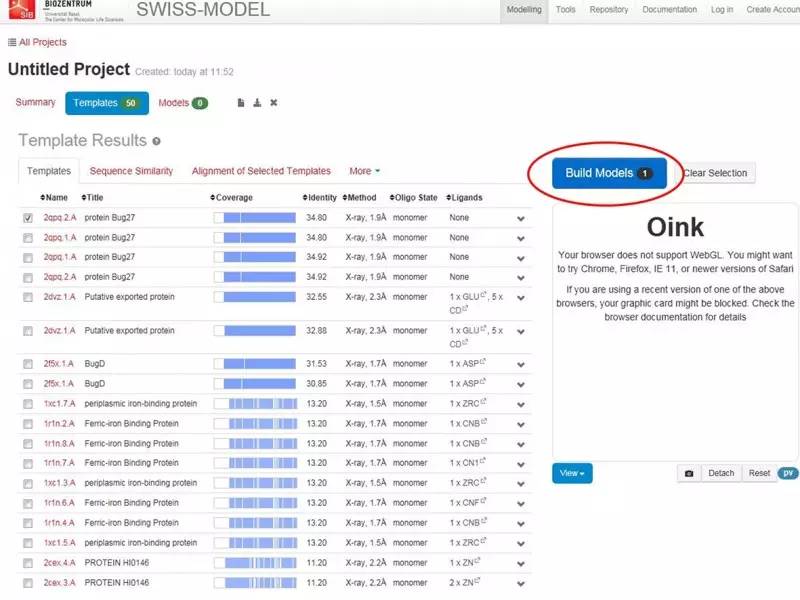Image resolution: width=800 pixels, height=600 pixels.
Task: Open external link icon beside ASP in BugD 31.53 row
Action: 483,362
